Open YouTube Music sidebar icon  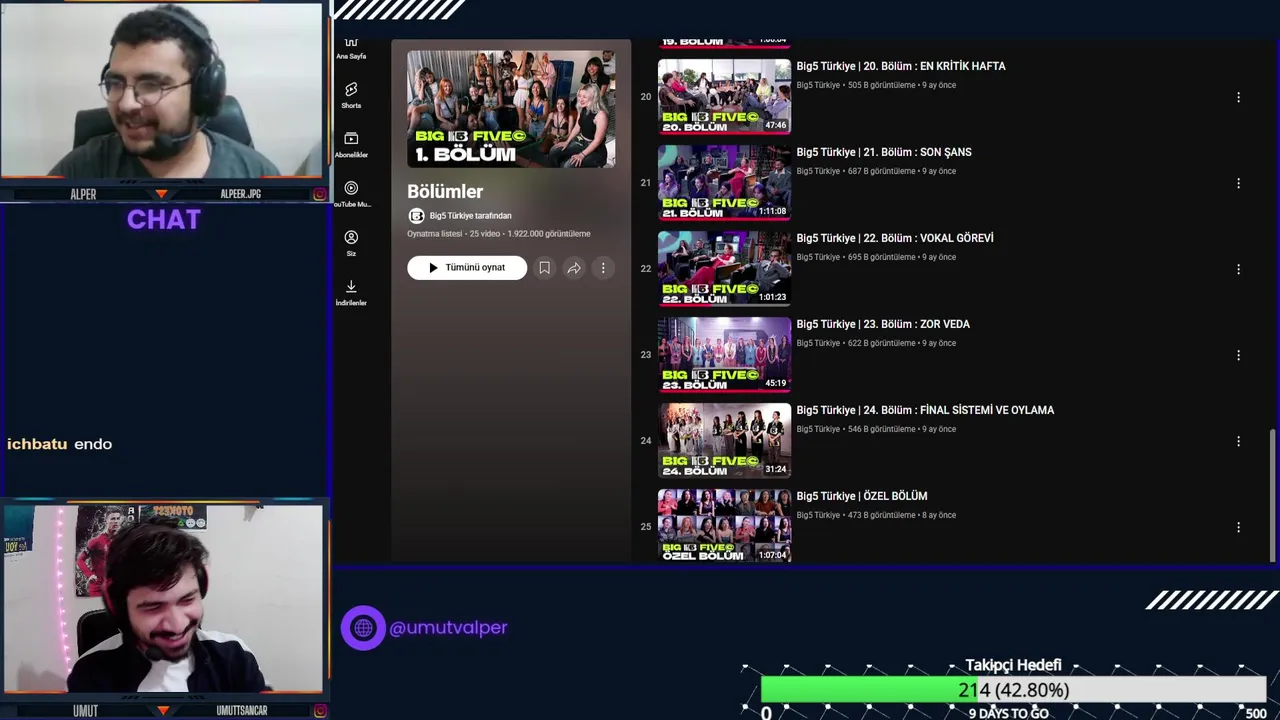351,194
